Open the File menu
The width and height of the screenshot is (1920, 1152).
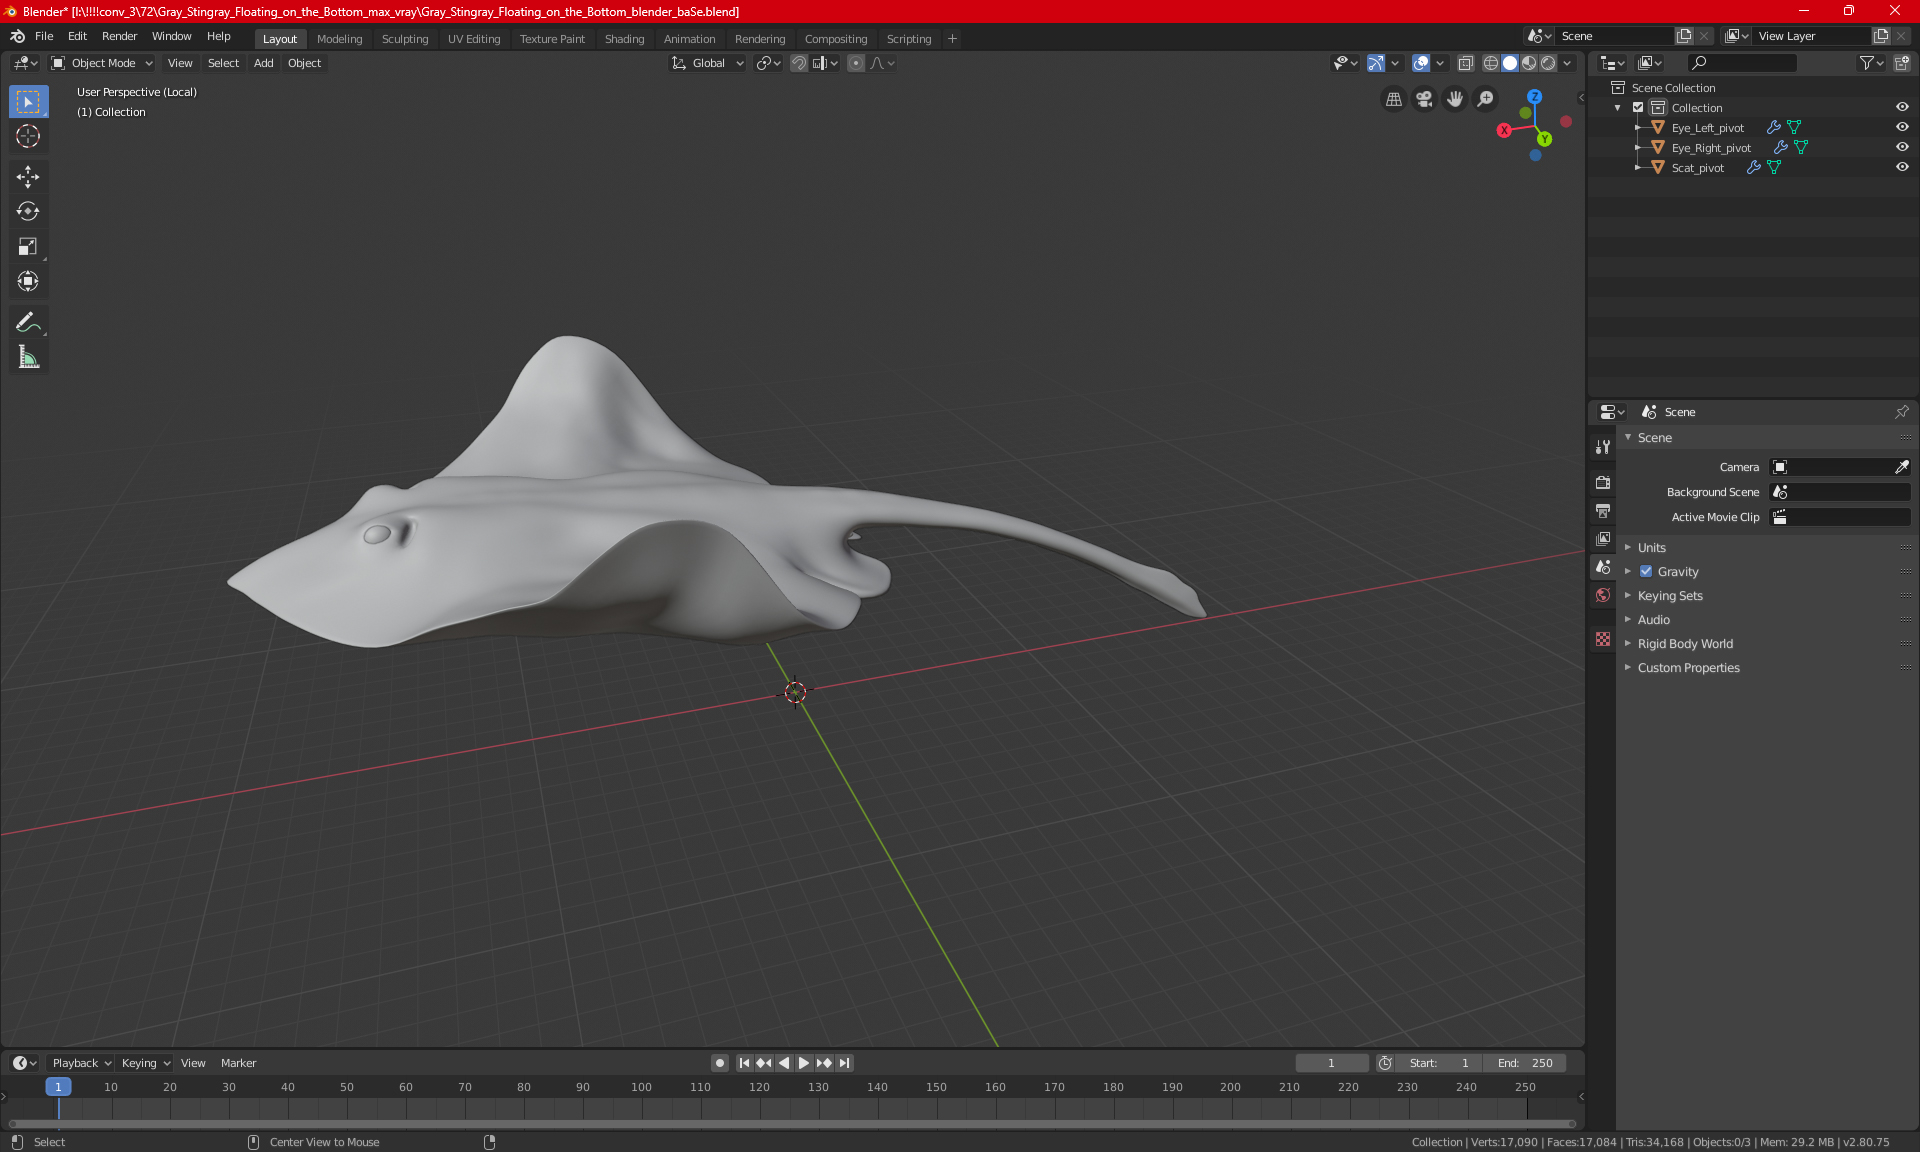[44, 36]
